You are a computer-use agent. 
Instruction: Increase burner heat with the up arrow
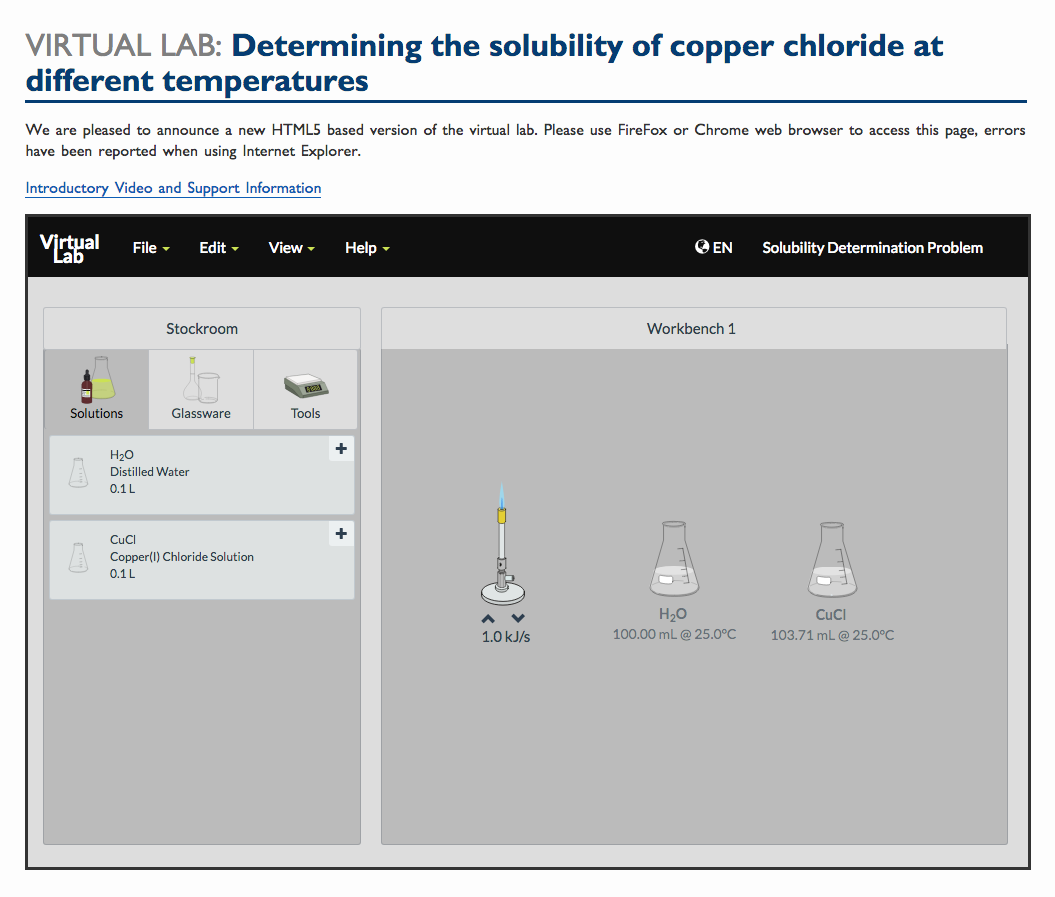tap(489, 618)
